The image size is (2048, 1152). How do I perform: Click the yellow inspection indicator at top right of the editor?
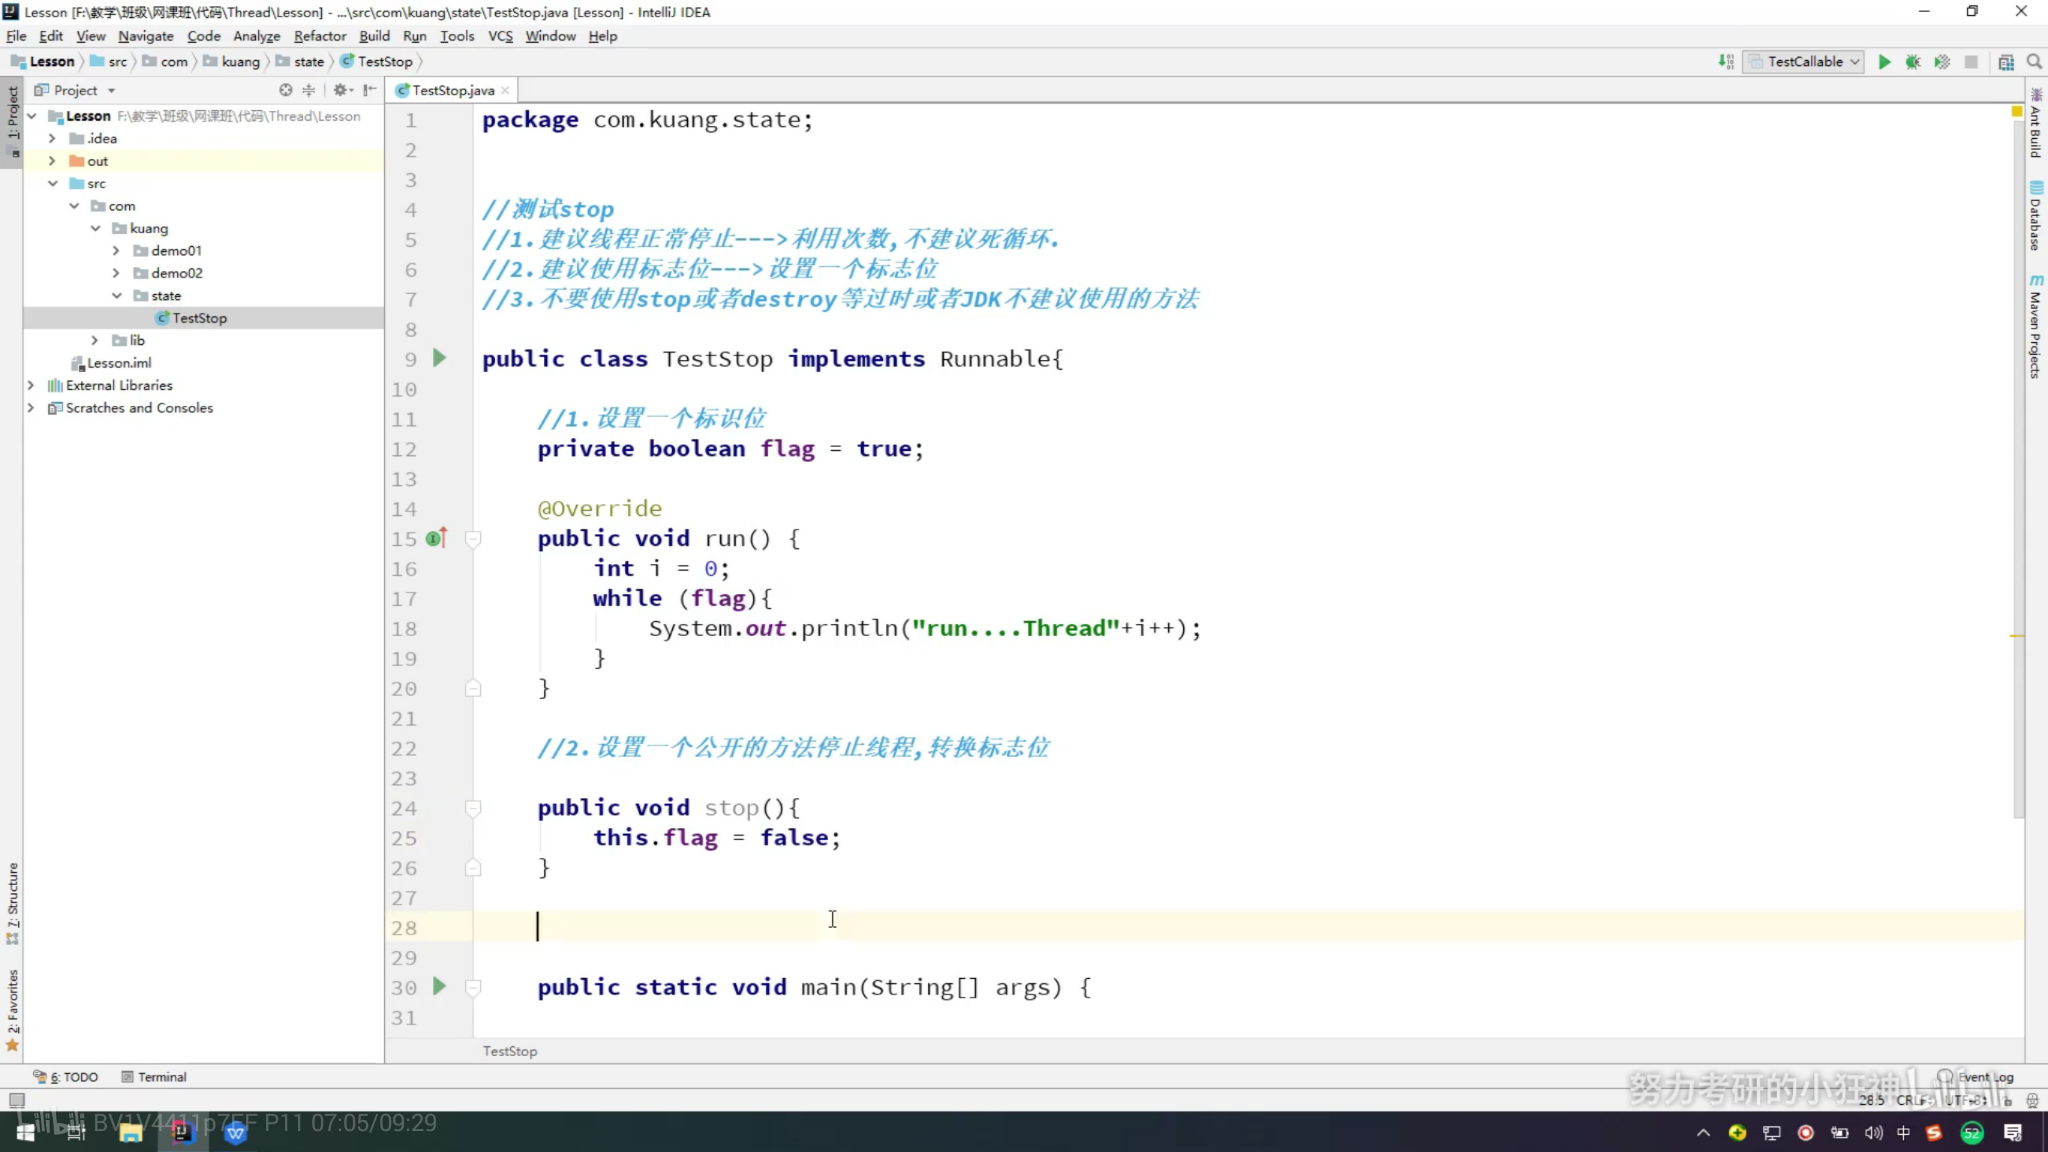tap(2017, 112)
